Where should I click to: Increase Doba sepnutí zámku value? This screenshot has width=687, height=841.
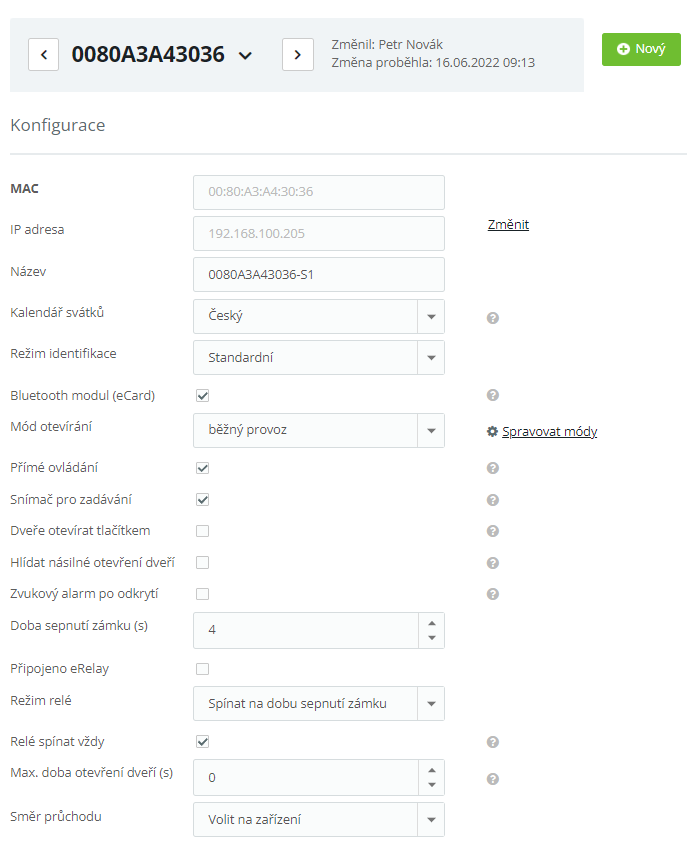(431, 622)
